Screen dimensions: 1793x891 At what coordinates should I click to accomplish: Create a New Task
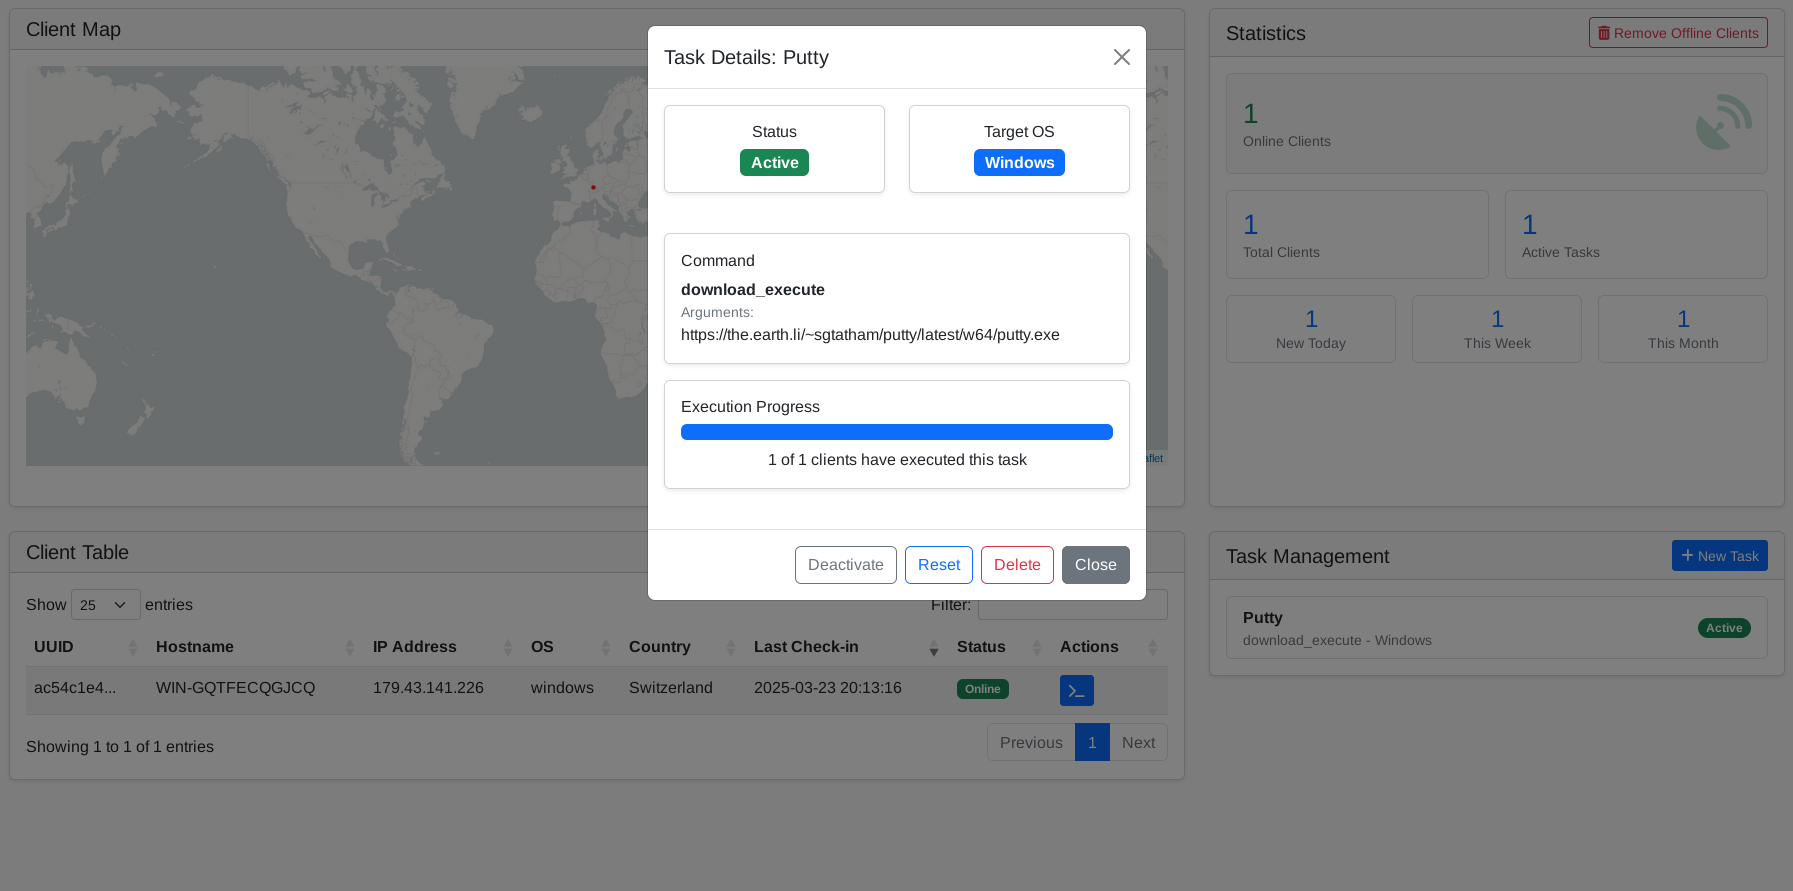pos(1720,556)
